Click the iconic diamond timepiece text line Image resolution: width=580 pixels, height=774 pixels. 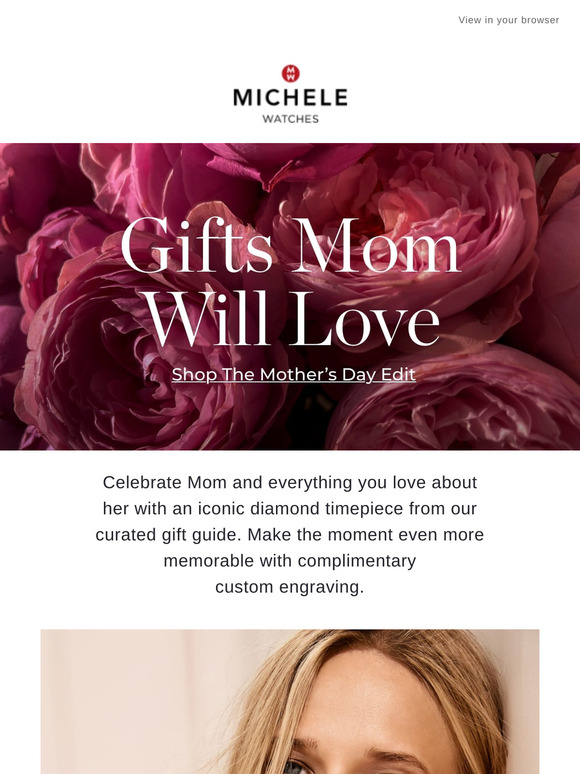click(290, 508)
